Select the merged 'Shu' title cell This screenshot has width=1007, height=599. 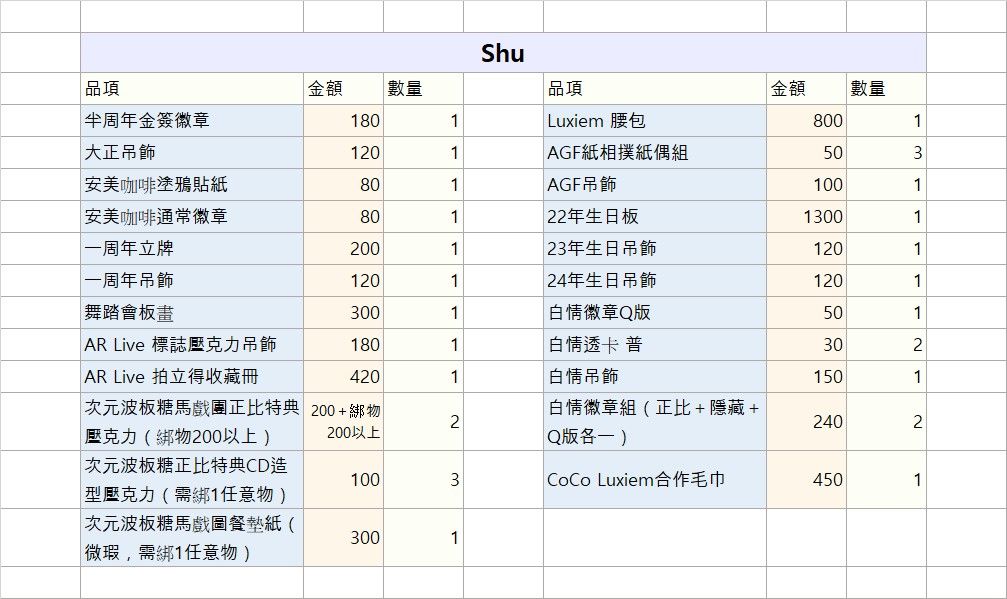(x=502, y=53)
